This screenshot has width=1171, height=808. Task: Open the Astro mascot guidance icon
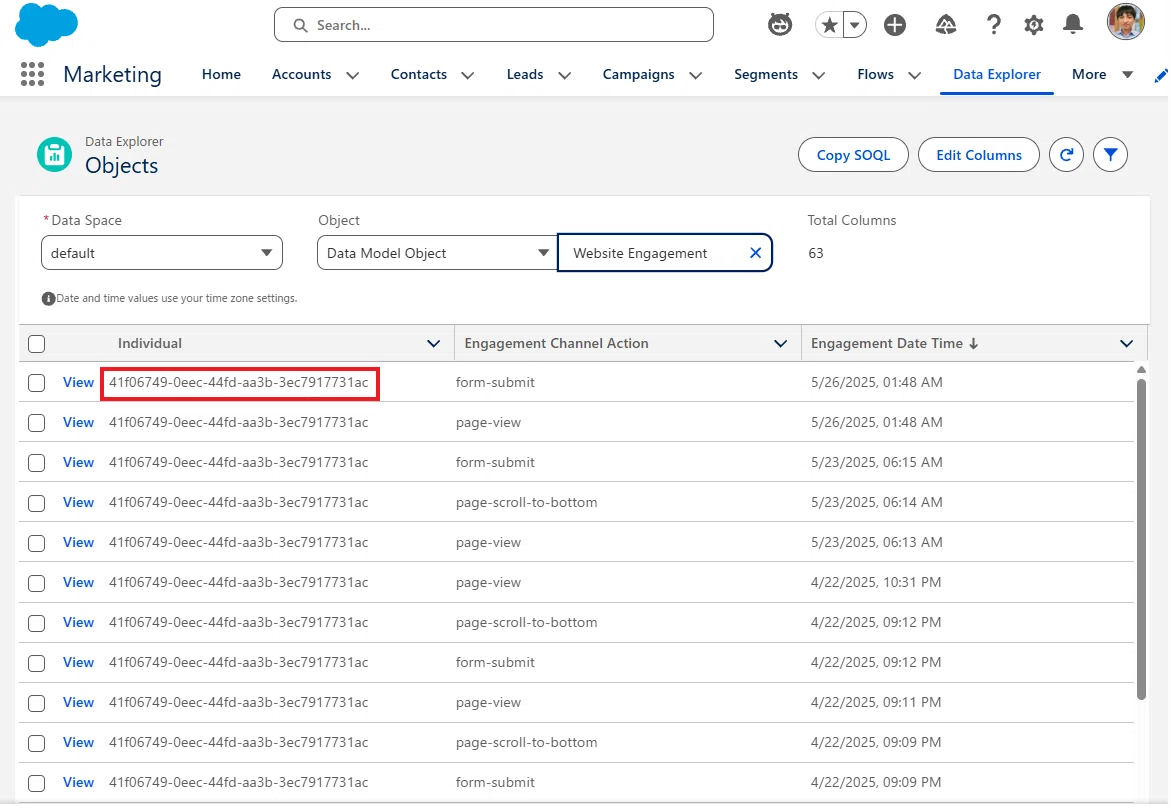click(780, 25)
